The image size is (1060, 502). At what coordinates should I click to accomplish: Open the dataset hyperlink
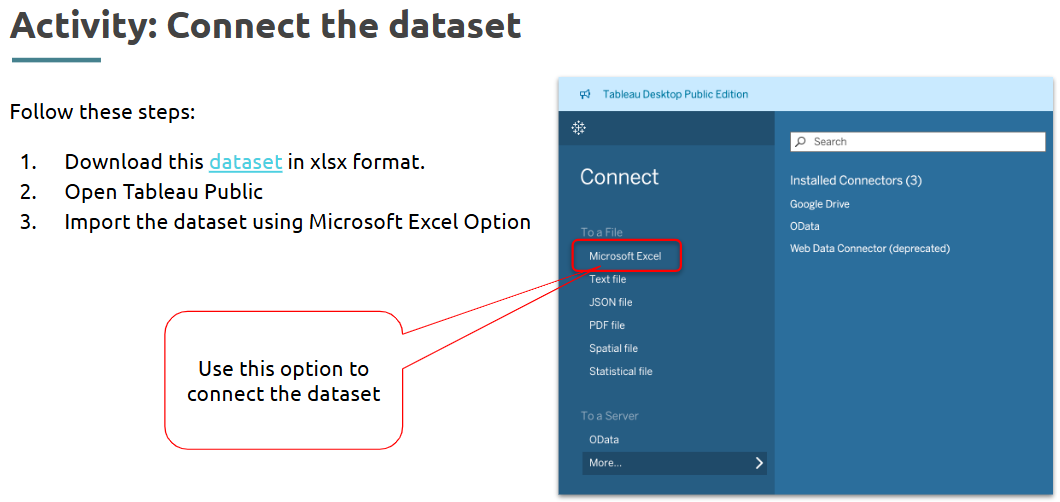point(245,162)
